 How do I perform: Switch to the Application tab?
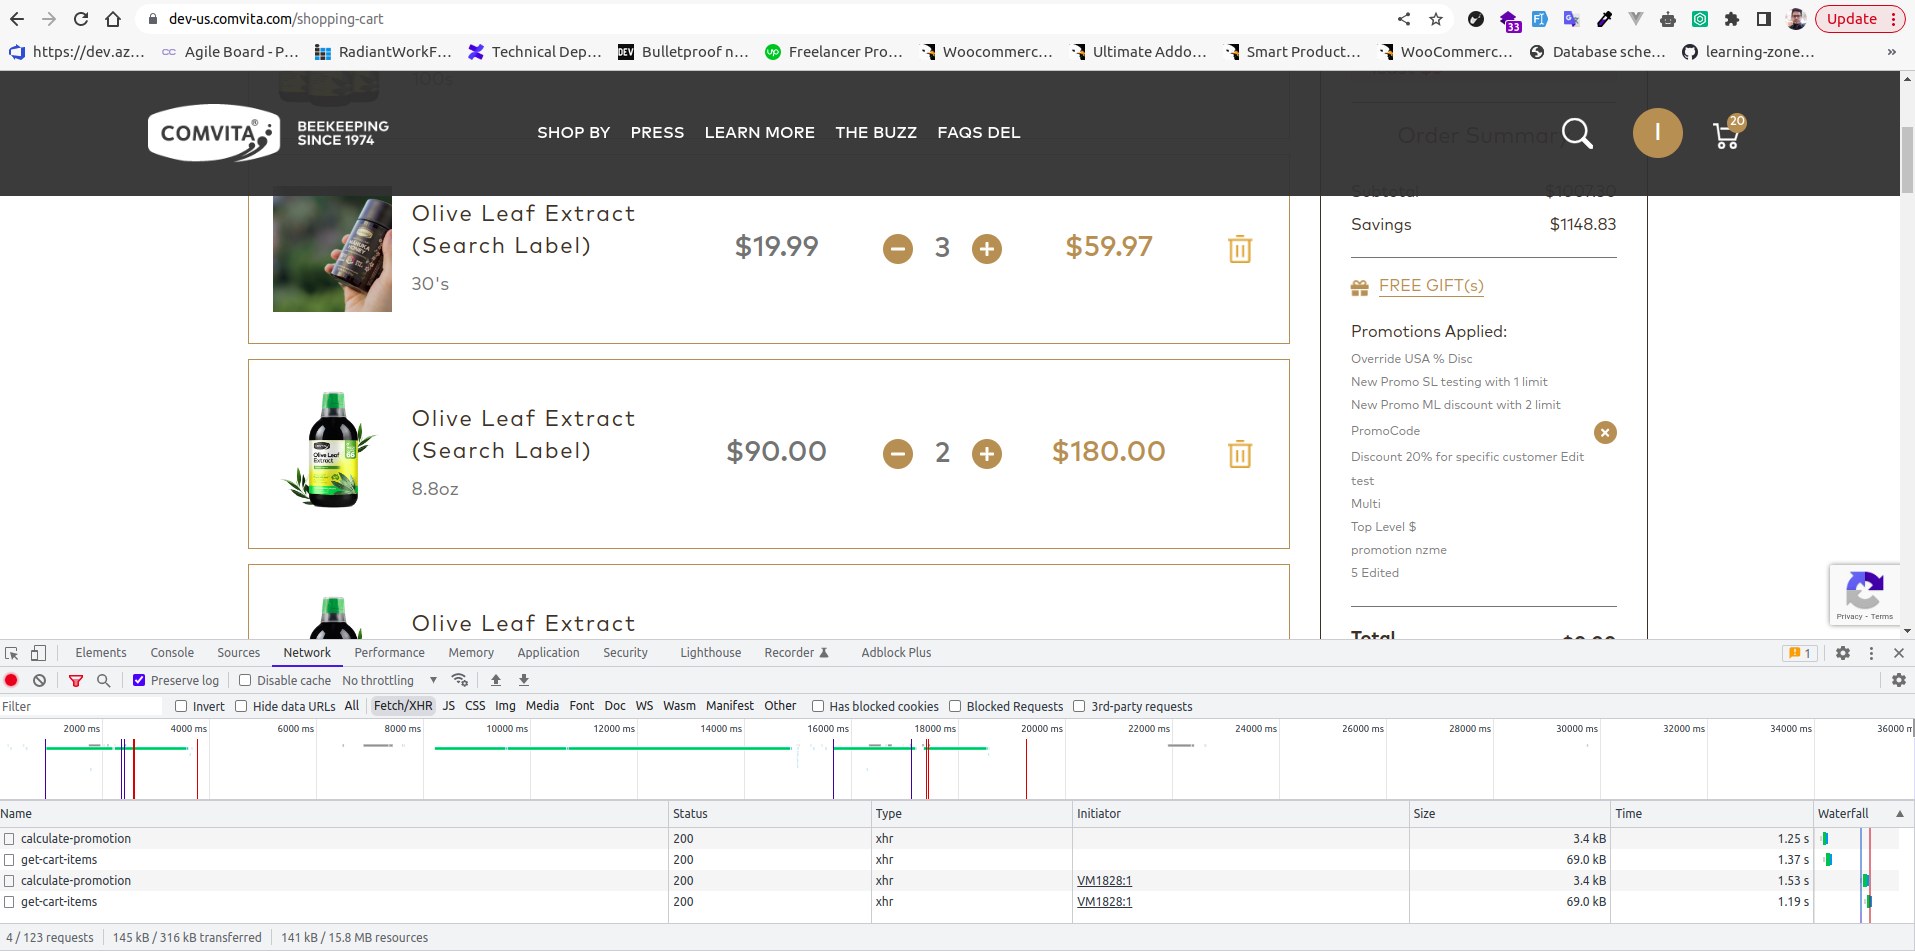point(548,653)
